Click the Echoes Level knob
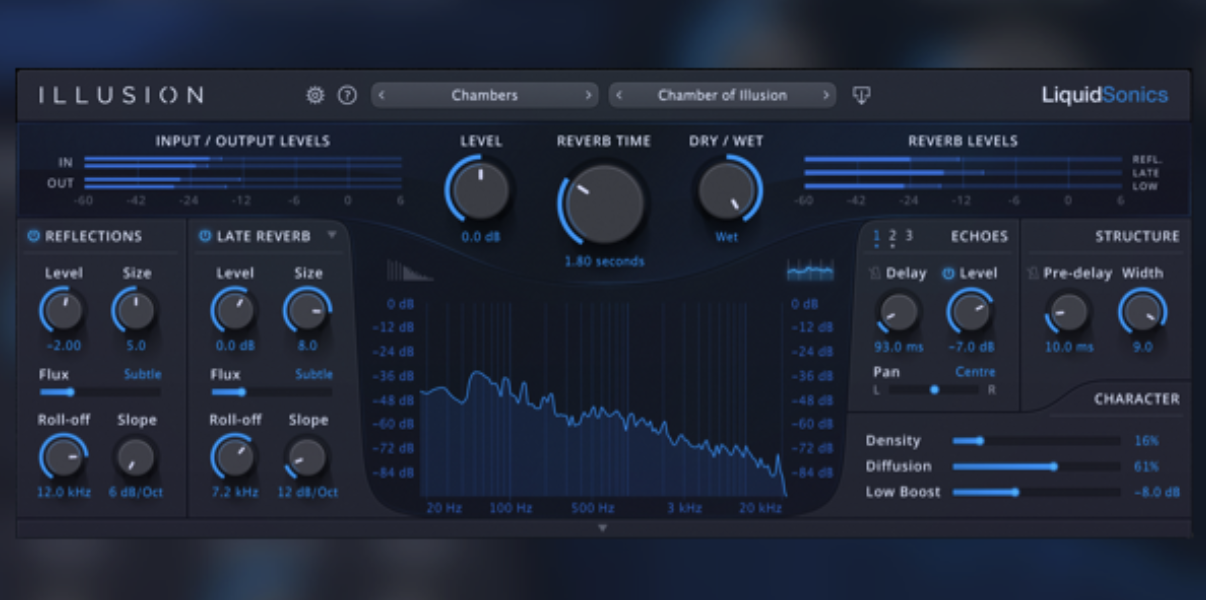This screenshot has height=600, width=1206. coord(970,312)
